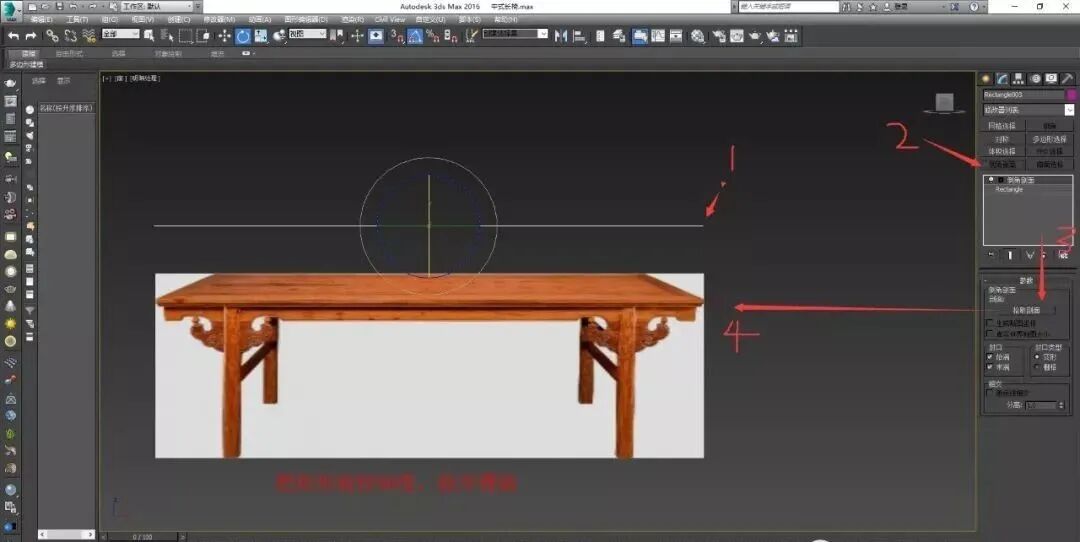Switch to the Display command panel tab
Screen dimensions: 1080x542
[1051, 79]
